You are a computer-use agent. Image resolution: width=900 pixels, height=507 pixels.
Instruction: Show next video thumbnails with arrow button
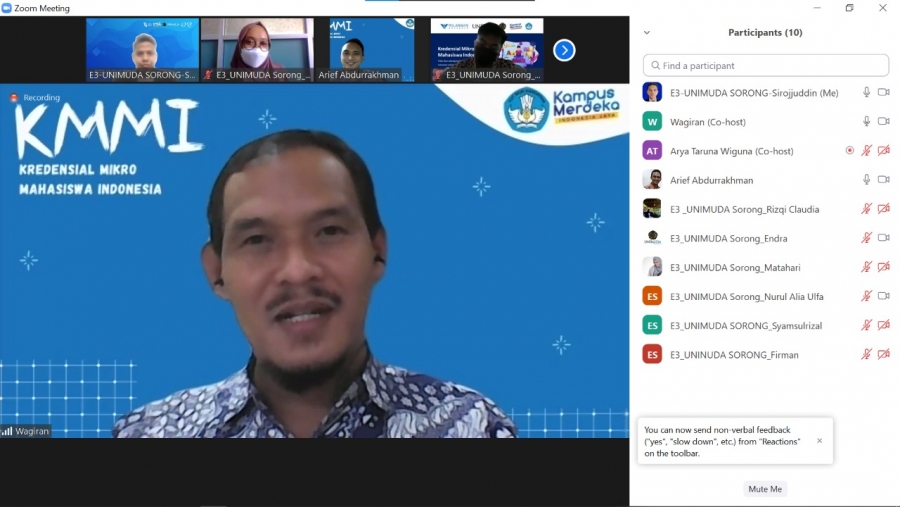[564, 51]
